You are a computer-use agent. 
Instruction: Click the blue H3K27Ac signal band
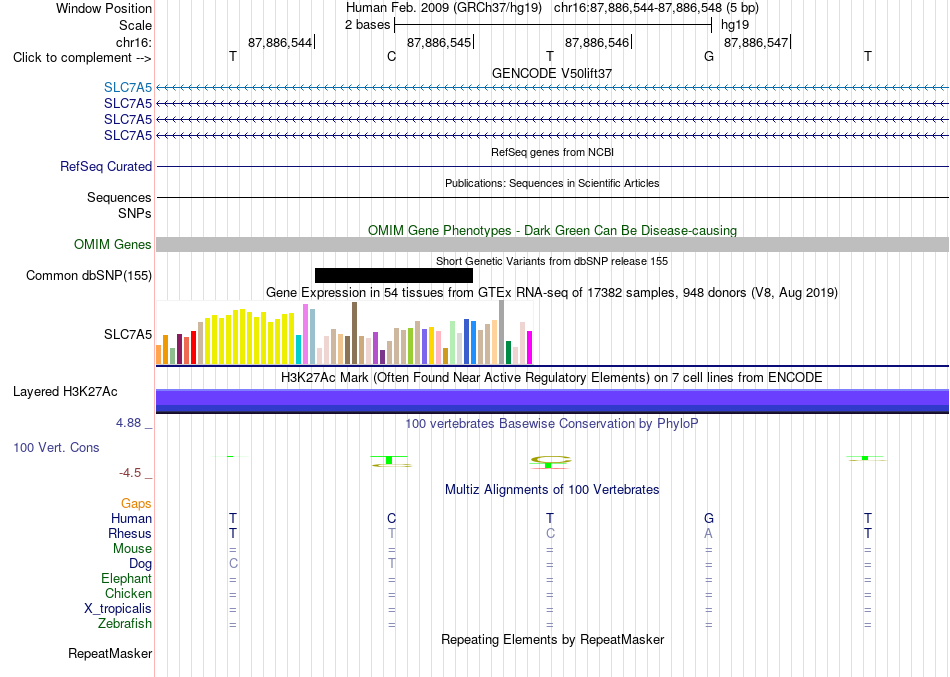[x=552, y=401]
